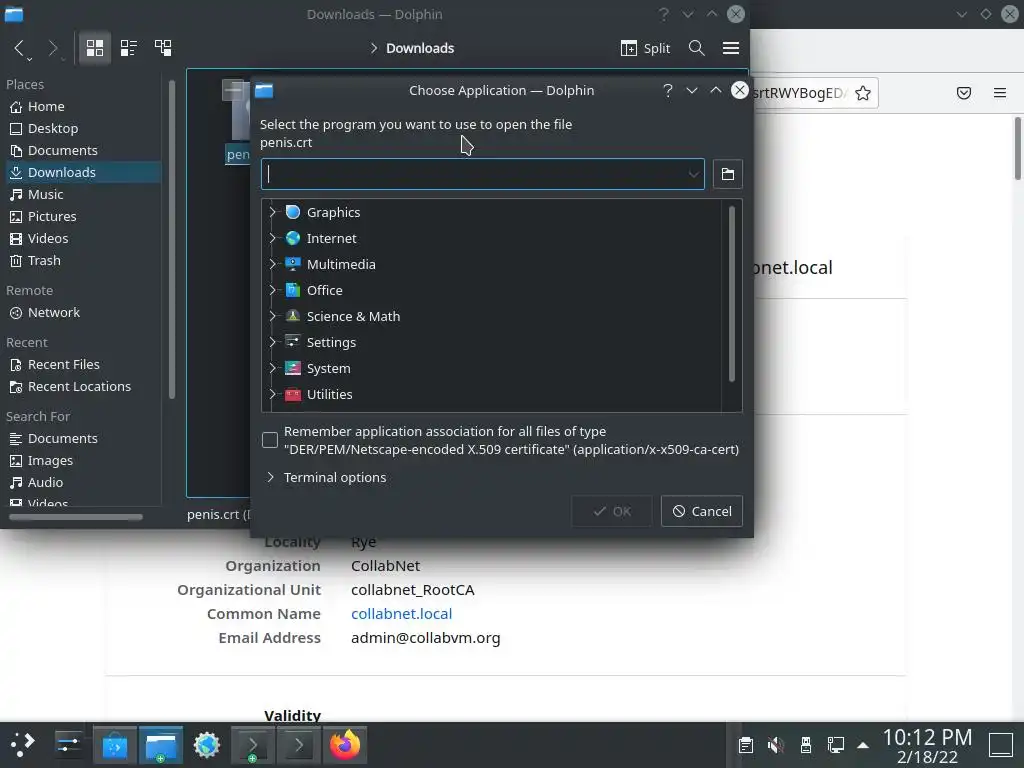Switch Dolphin to icons view mode
The width and height of the screenshot is (1024, 768).
pyautogui.click(x=95, y=48)
